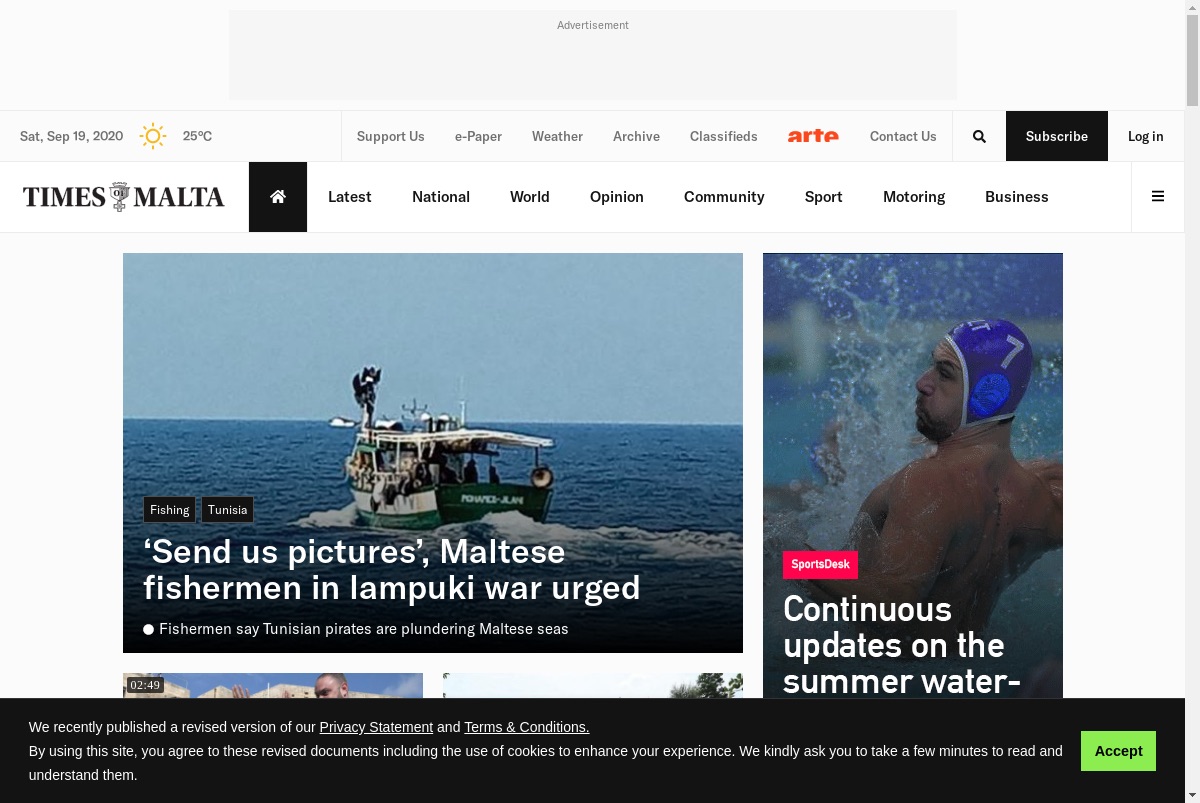Open the Latest menu section

pos(350,197)
